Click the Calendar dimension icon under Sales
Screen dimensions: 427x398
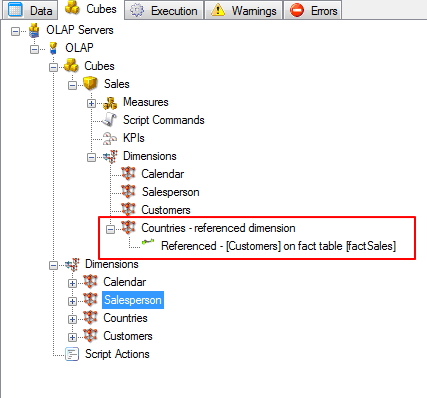pos(128,173)
